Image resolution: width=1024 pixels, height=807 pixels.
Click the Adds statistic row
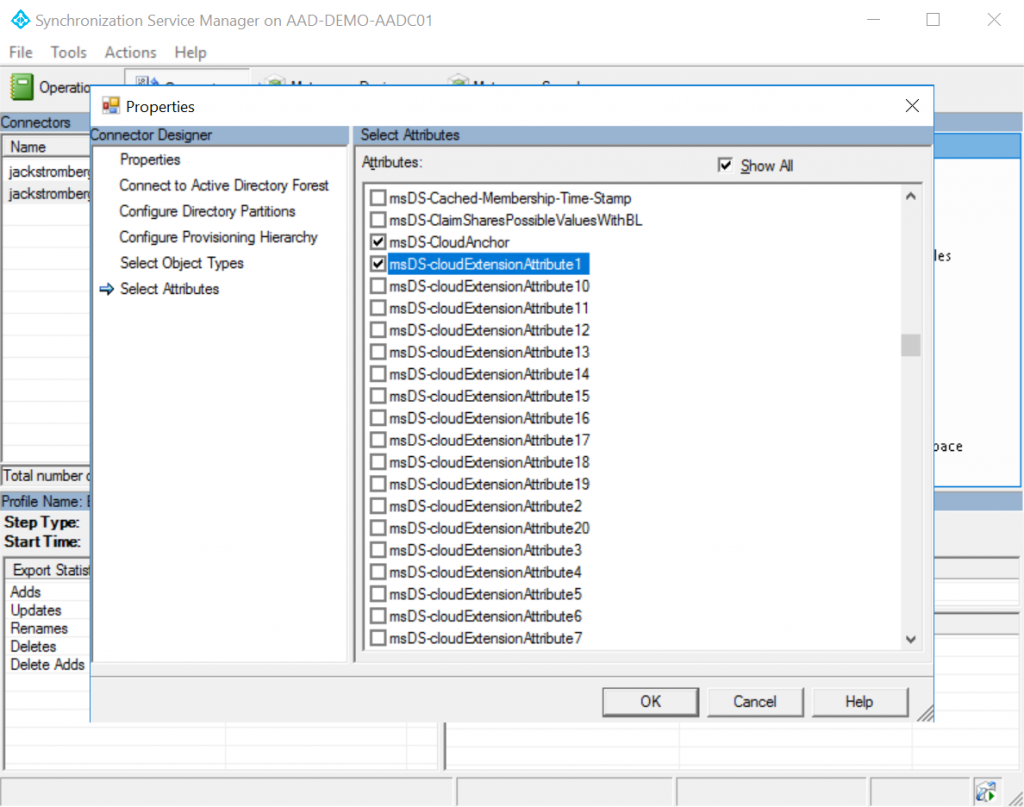click(48, 592)
